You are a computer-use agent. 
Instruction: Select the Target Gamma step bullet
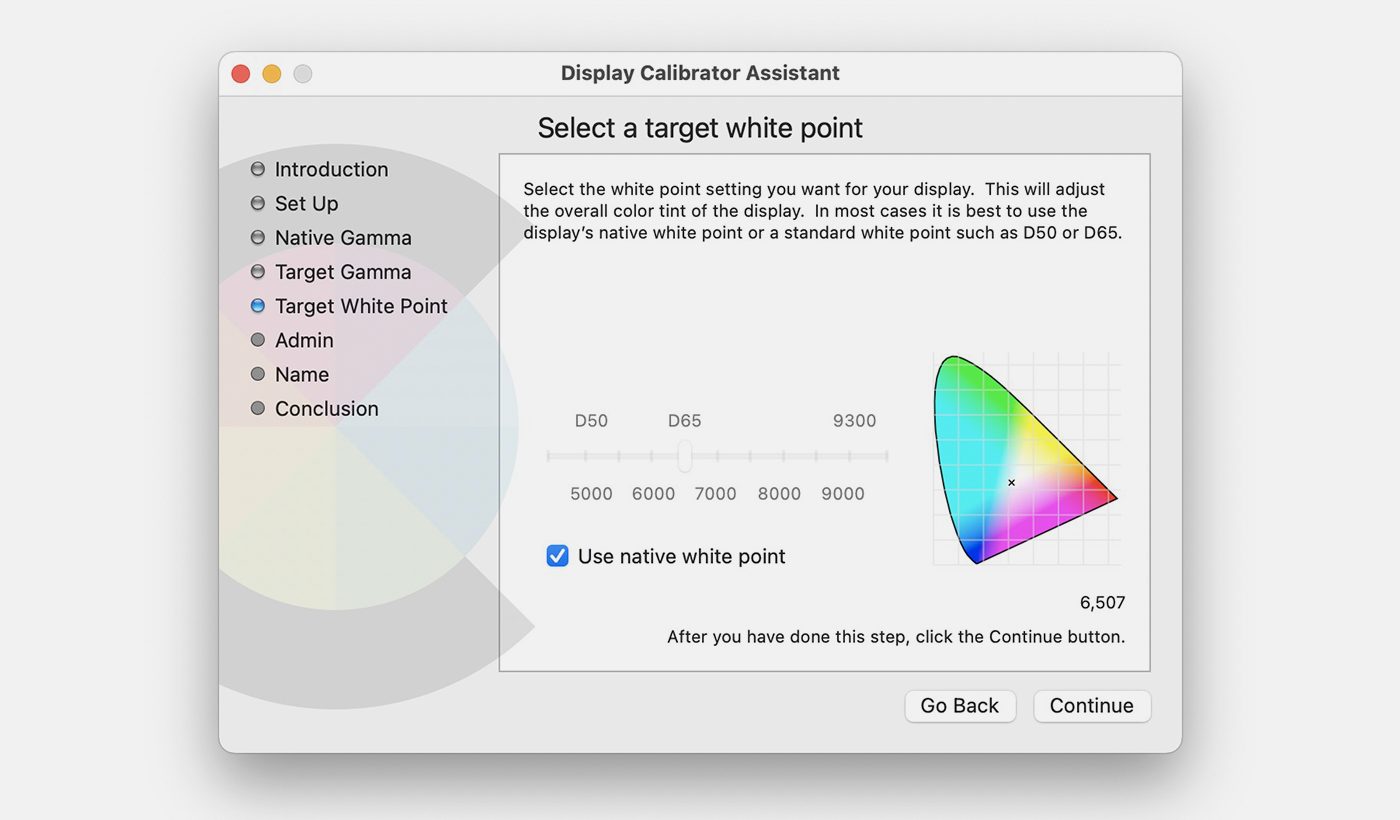(258, 272)
